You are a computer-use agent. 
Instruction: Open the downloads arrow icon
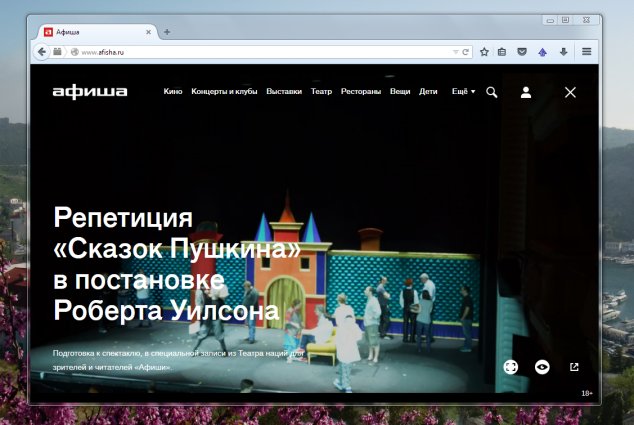tap(563, 52)
